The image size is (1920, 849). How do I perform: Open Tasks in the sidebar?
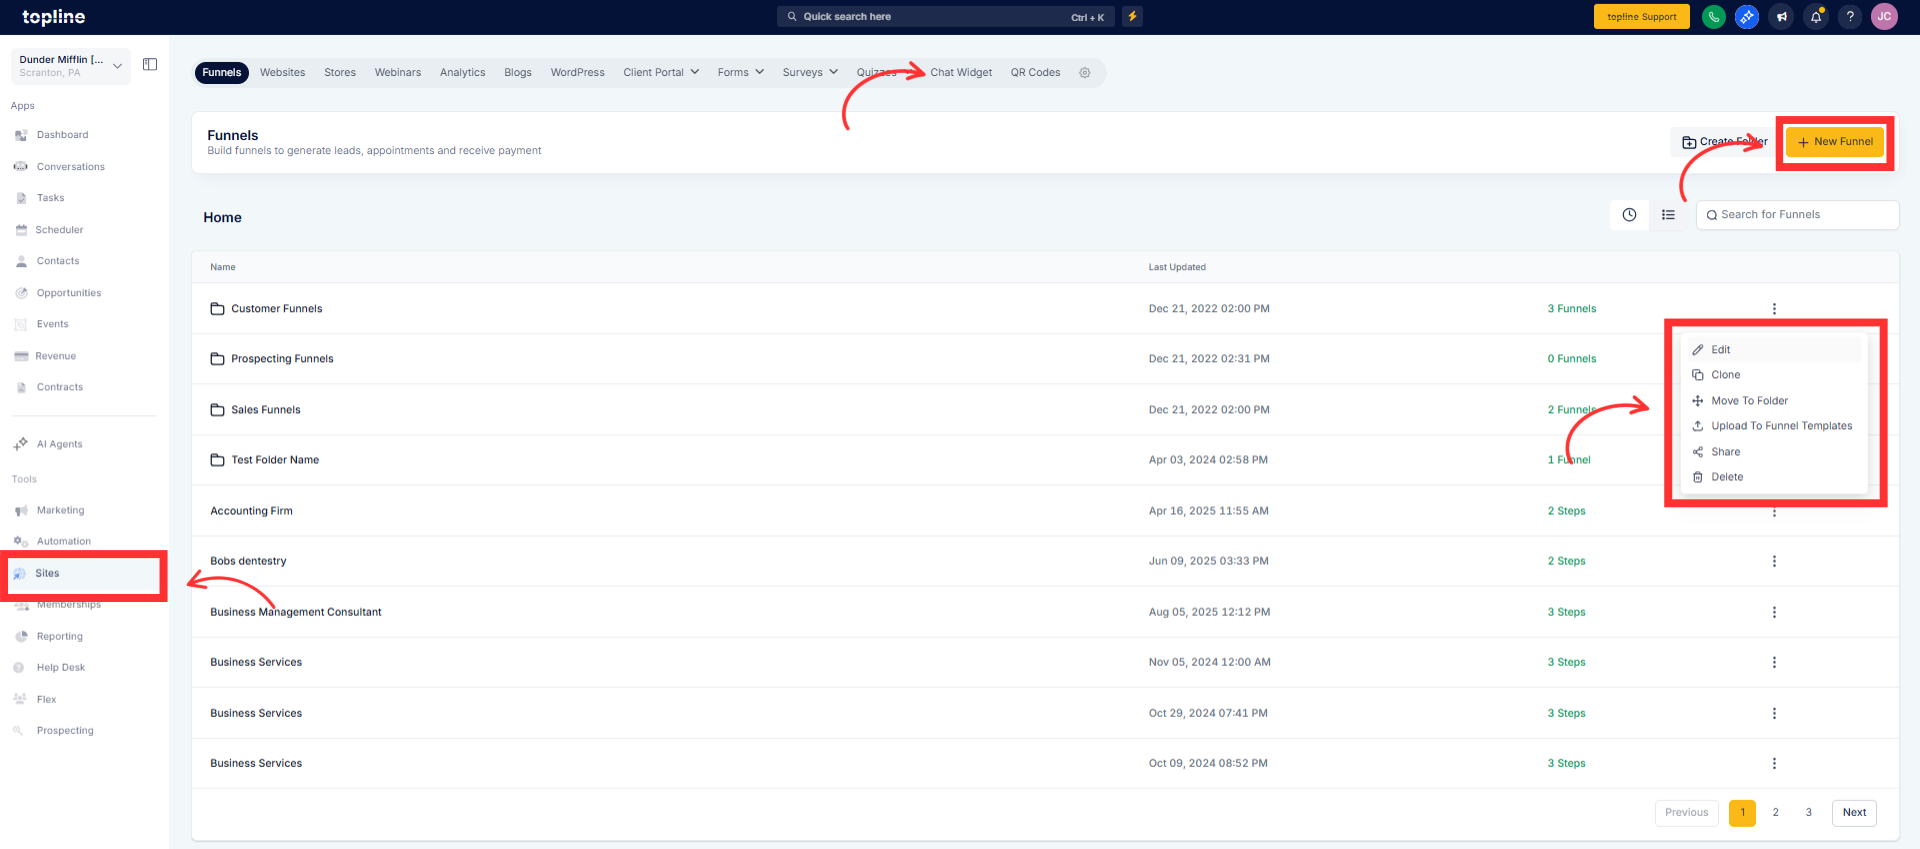[x=50, y=198]
